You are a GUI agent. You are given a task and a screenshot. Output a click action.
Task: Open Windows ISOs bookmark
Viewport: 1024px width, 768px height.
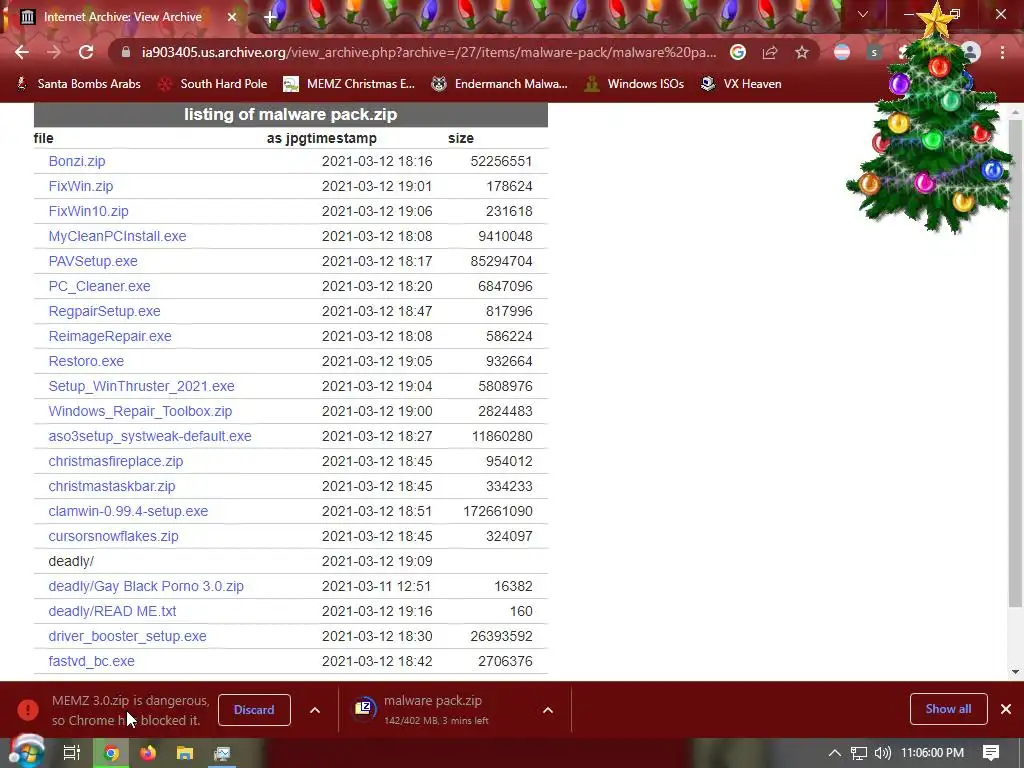tap(635, 84)
